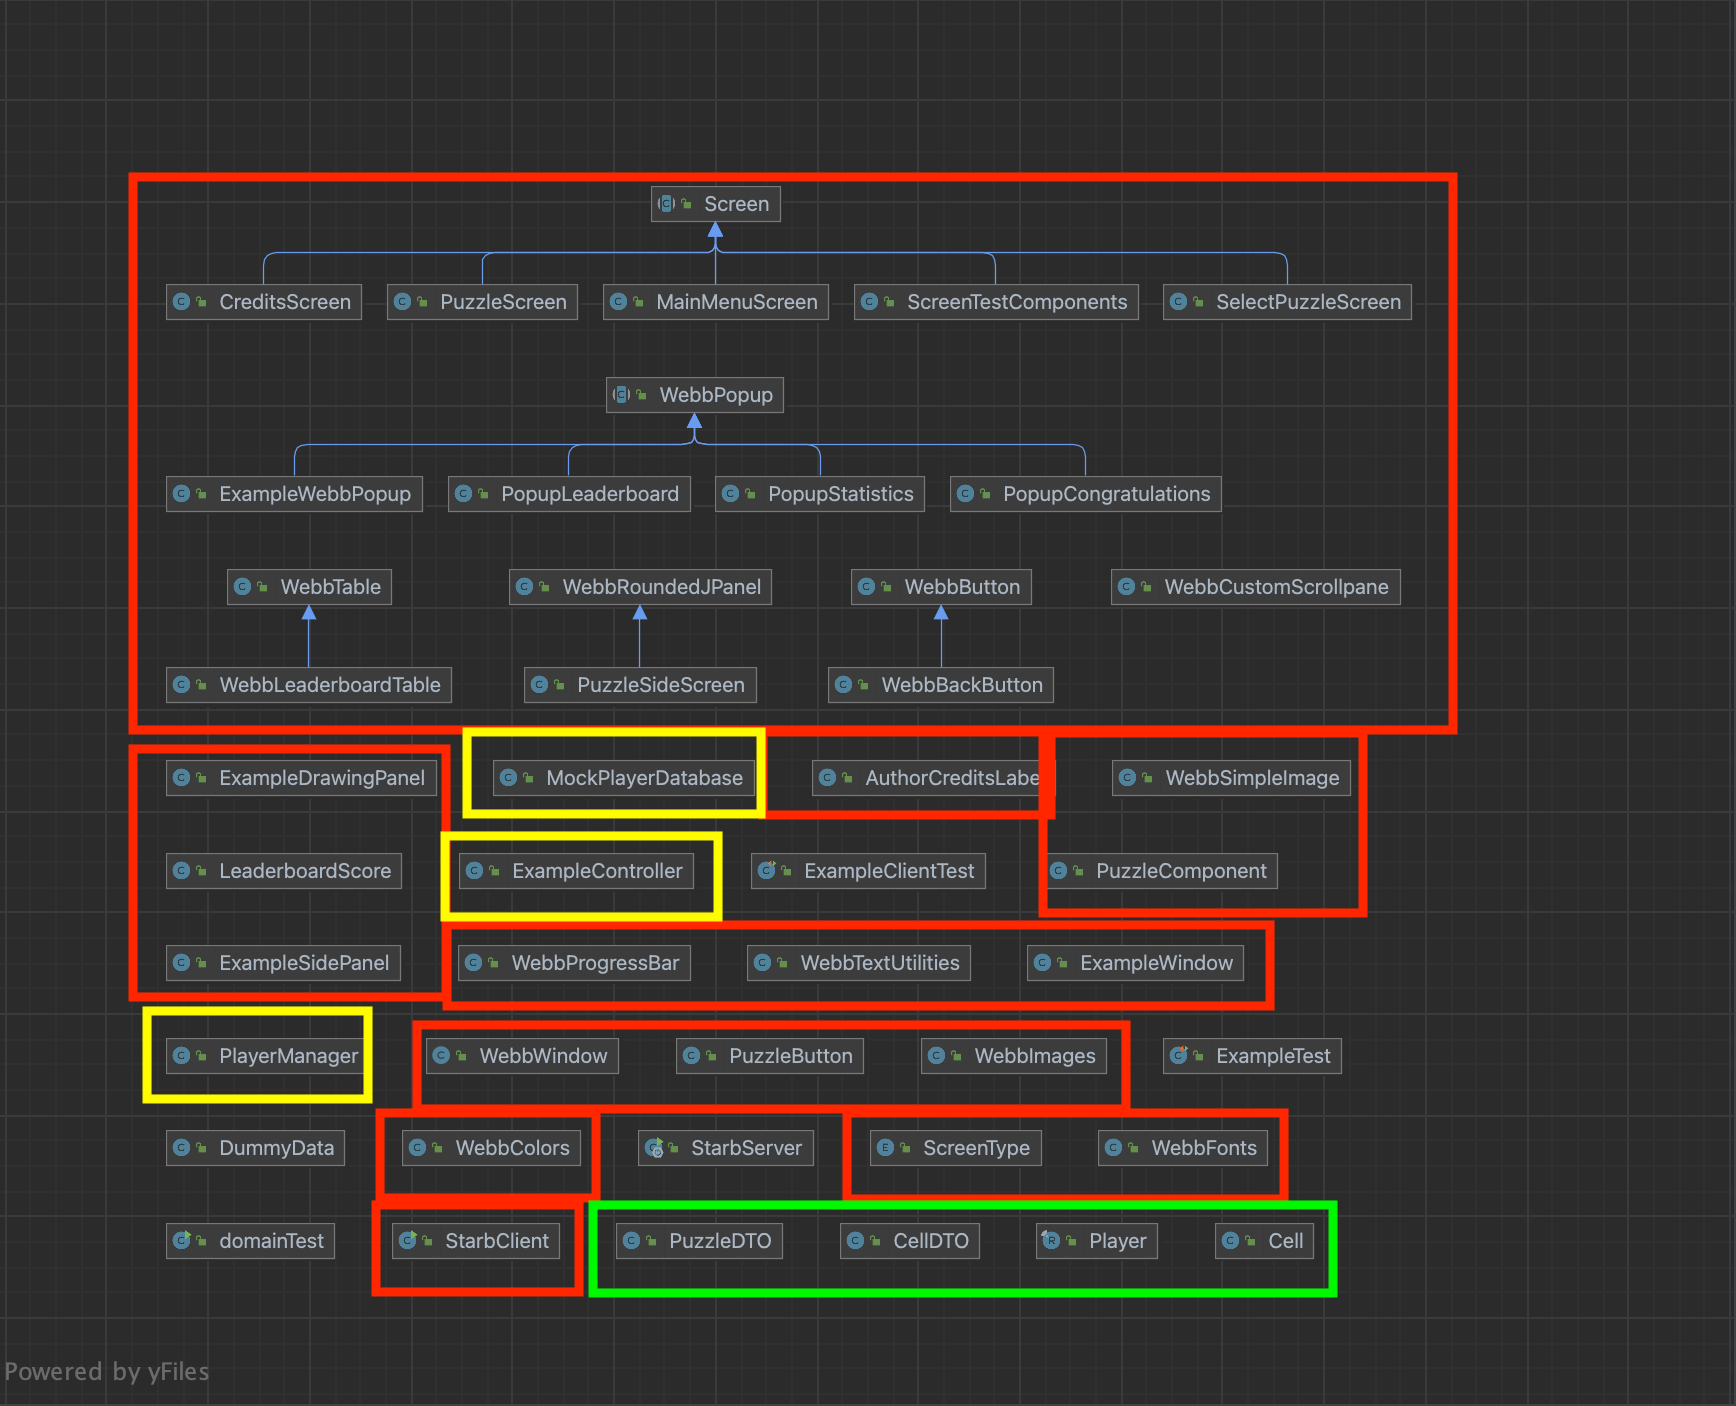1736x1406 pixels.
Task: Select the MainMenuScreen class node
Action: pyautogui.click(x=716, y=302)
